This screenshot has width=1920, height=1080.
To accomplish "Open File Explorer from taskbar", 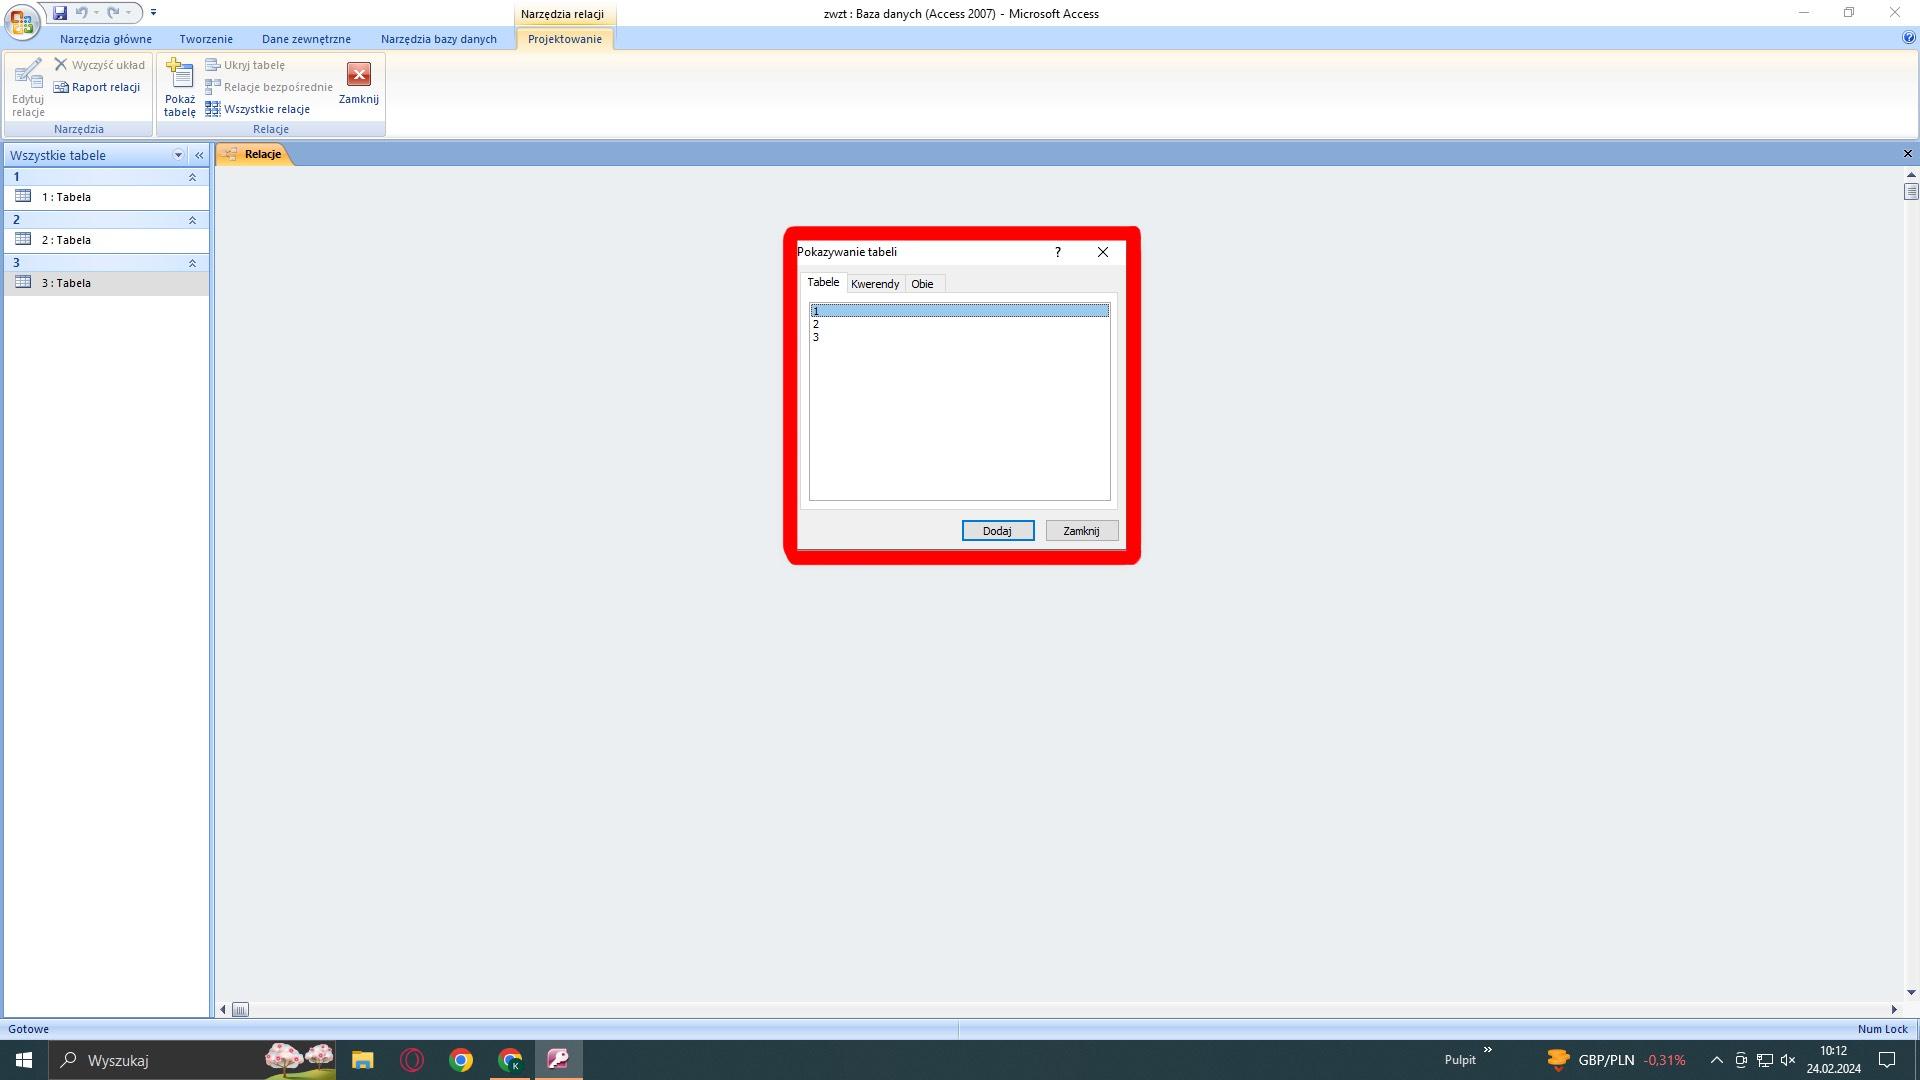I will tap(362, 1060).
